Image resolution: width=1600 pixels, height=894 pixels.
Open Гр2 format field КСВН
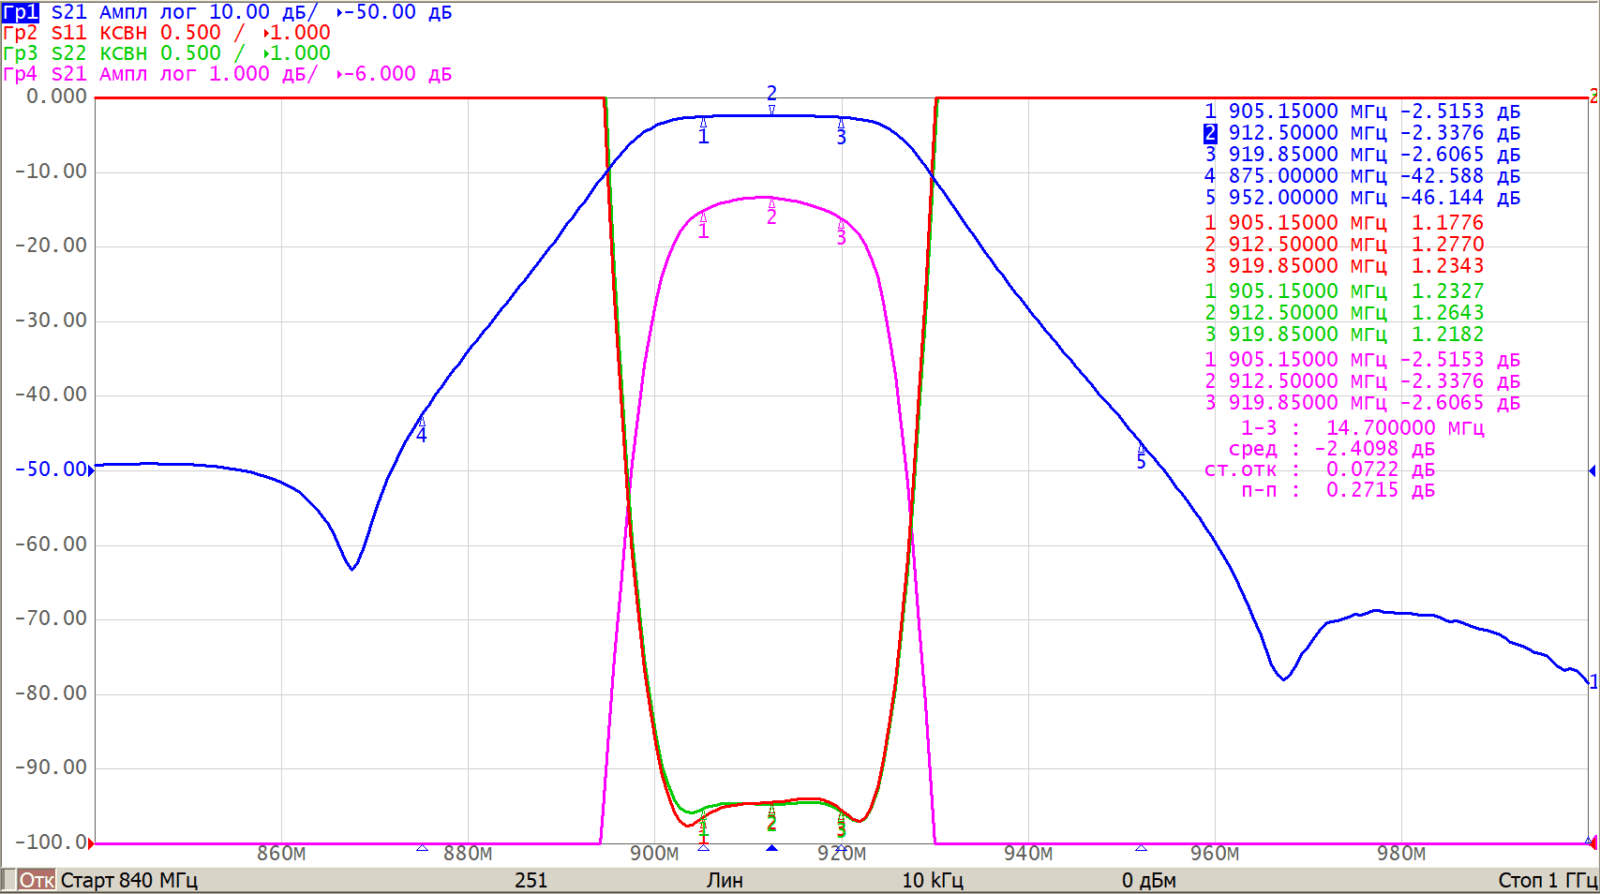pyautogui.click(x=123, y=33)
